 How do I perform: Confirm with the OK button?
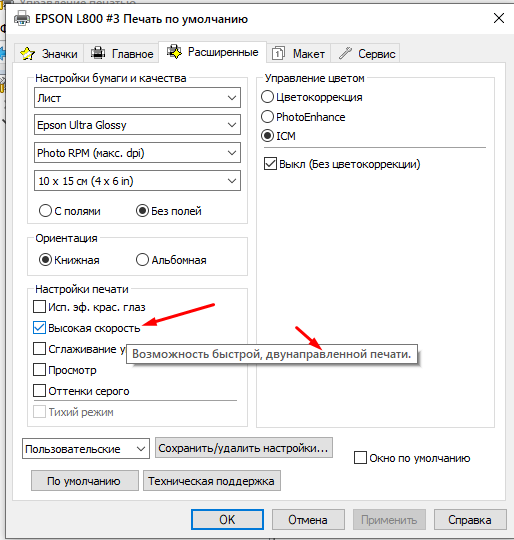[227, 519]
